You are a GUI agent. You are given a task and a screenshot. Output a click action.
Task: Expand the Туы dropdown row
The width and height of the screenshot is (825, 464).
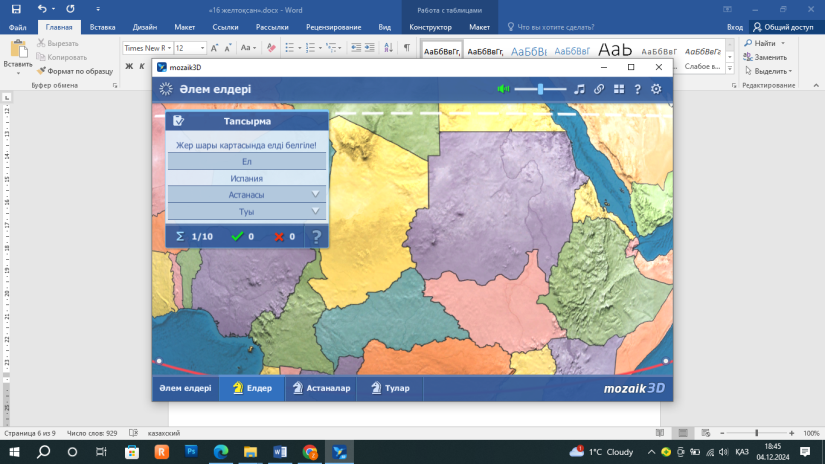[x=246, y=211]
